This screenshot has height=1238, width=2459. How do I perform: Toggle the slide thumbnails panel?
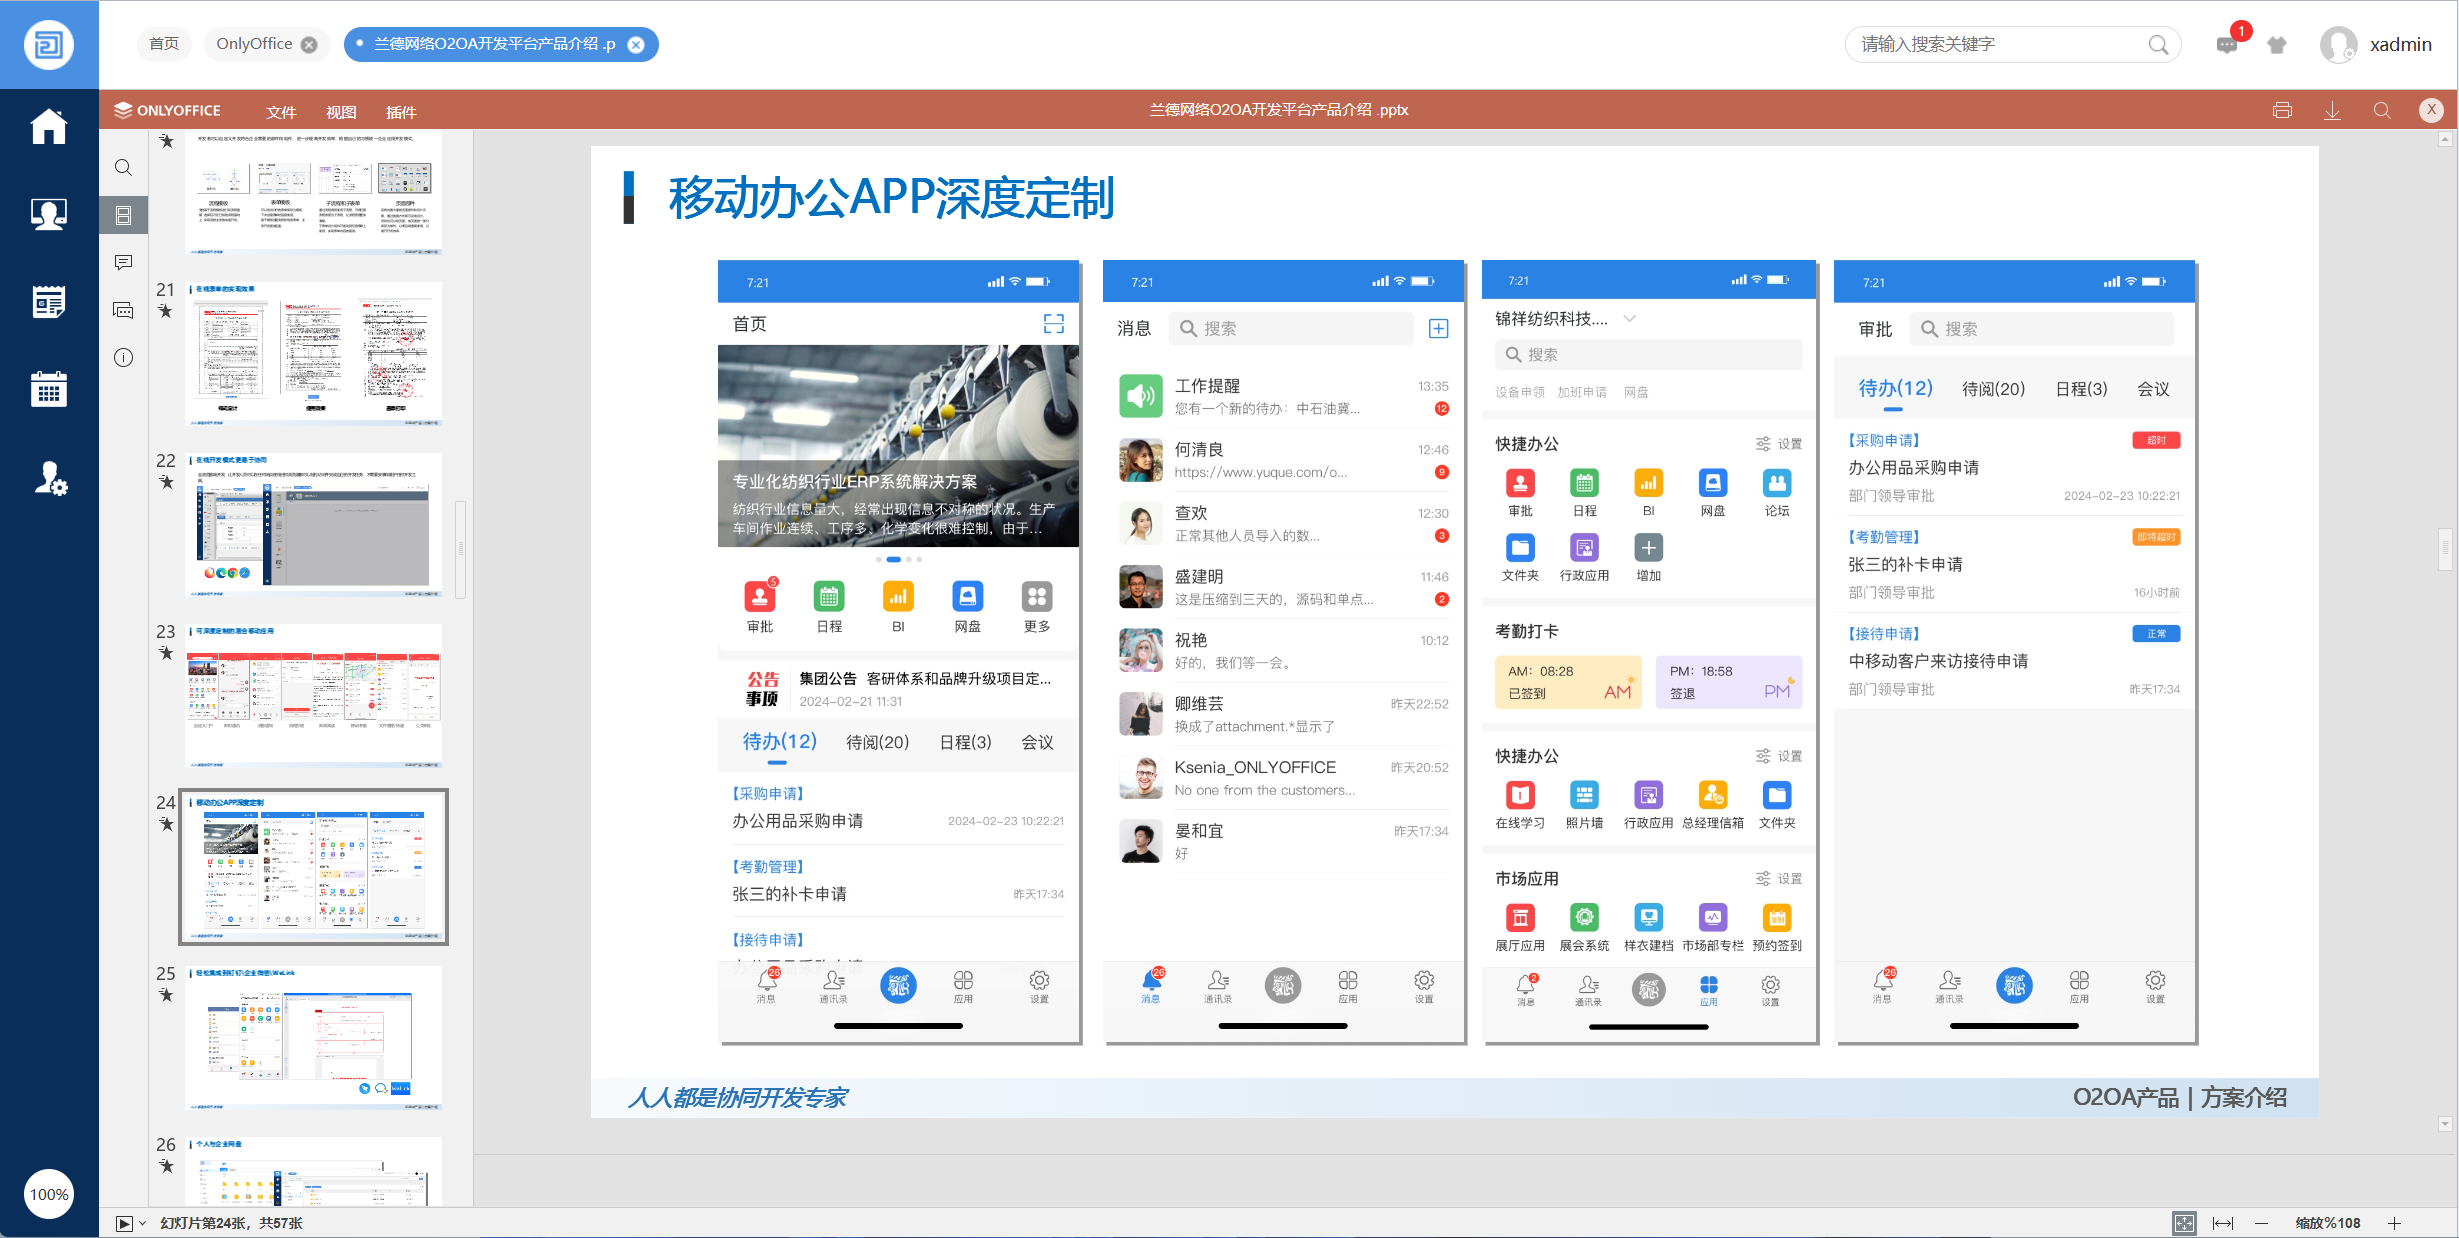pos(123,215)
